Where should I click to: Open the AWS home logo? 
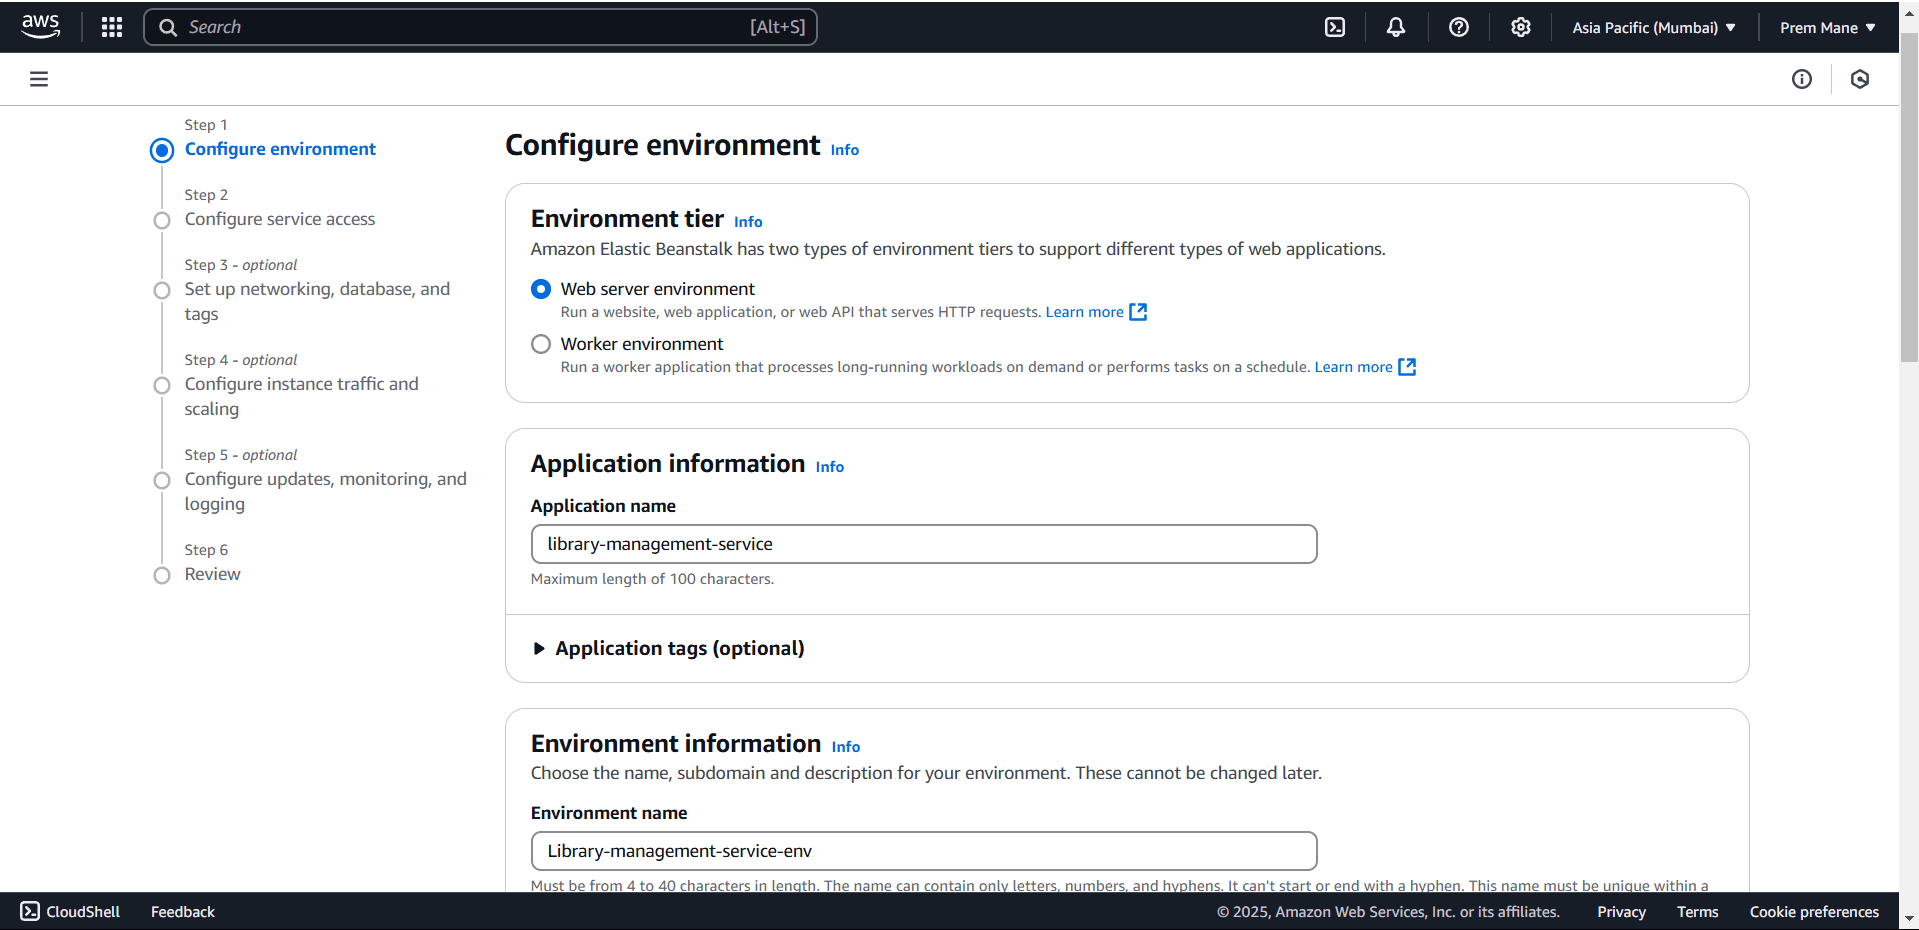(x=41, y=27)
